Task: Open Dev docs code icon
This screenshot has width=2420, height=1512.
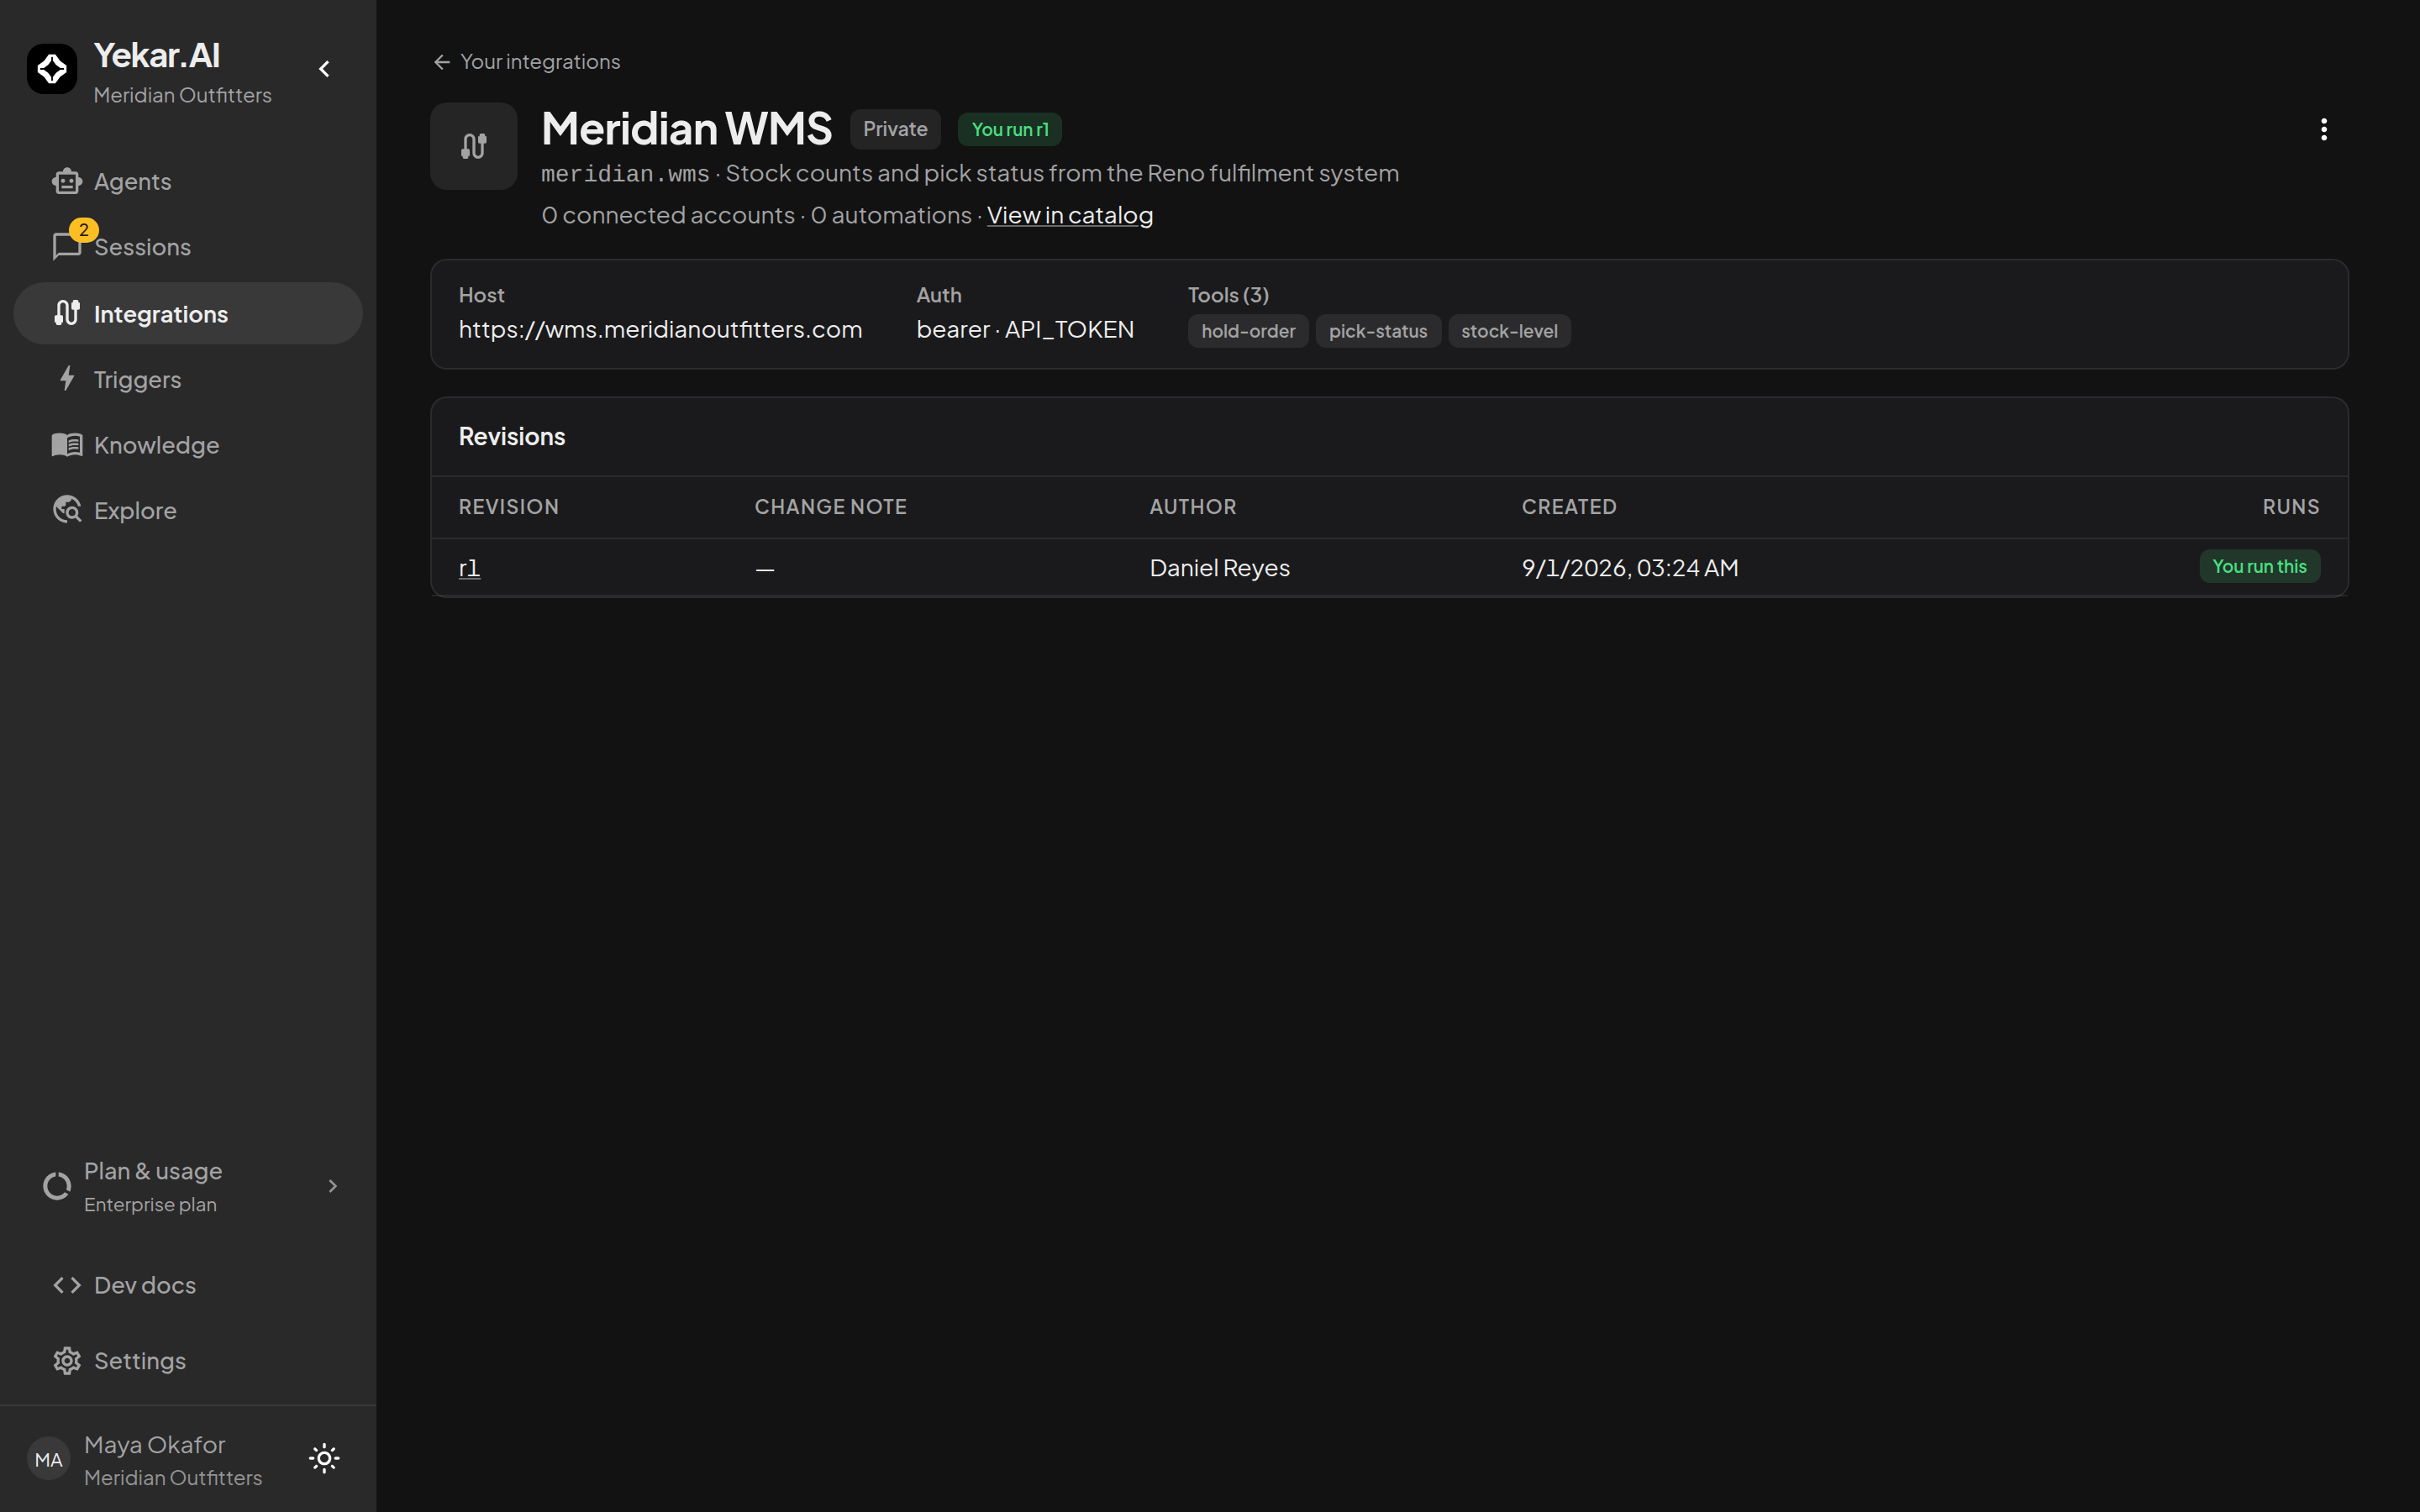Action: click(x=67, y=1285)
